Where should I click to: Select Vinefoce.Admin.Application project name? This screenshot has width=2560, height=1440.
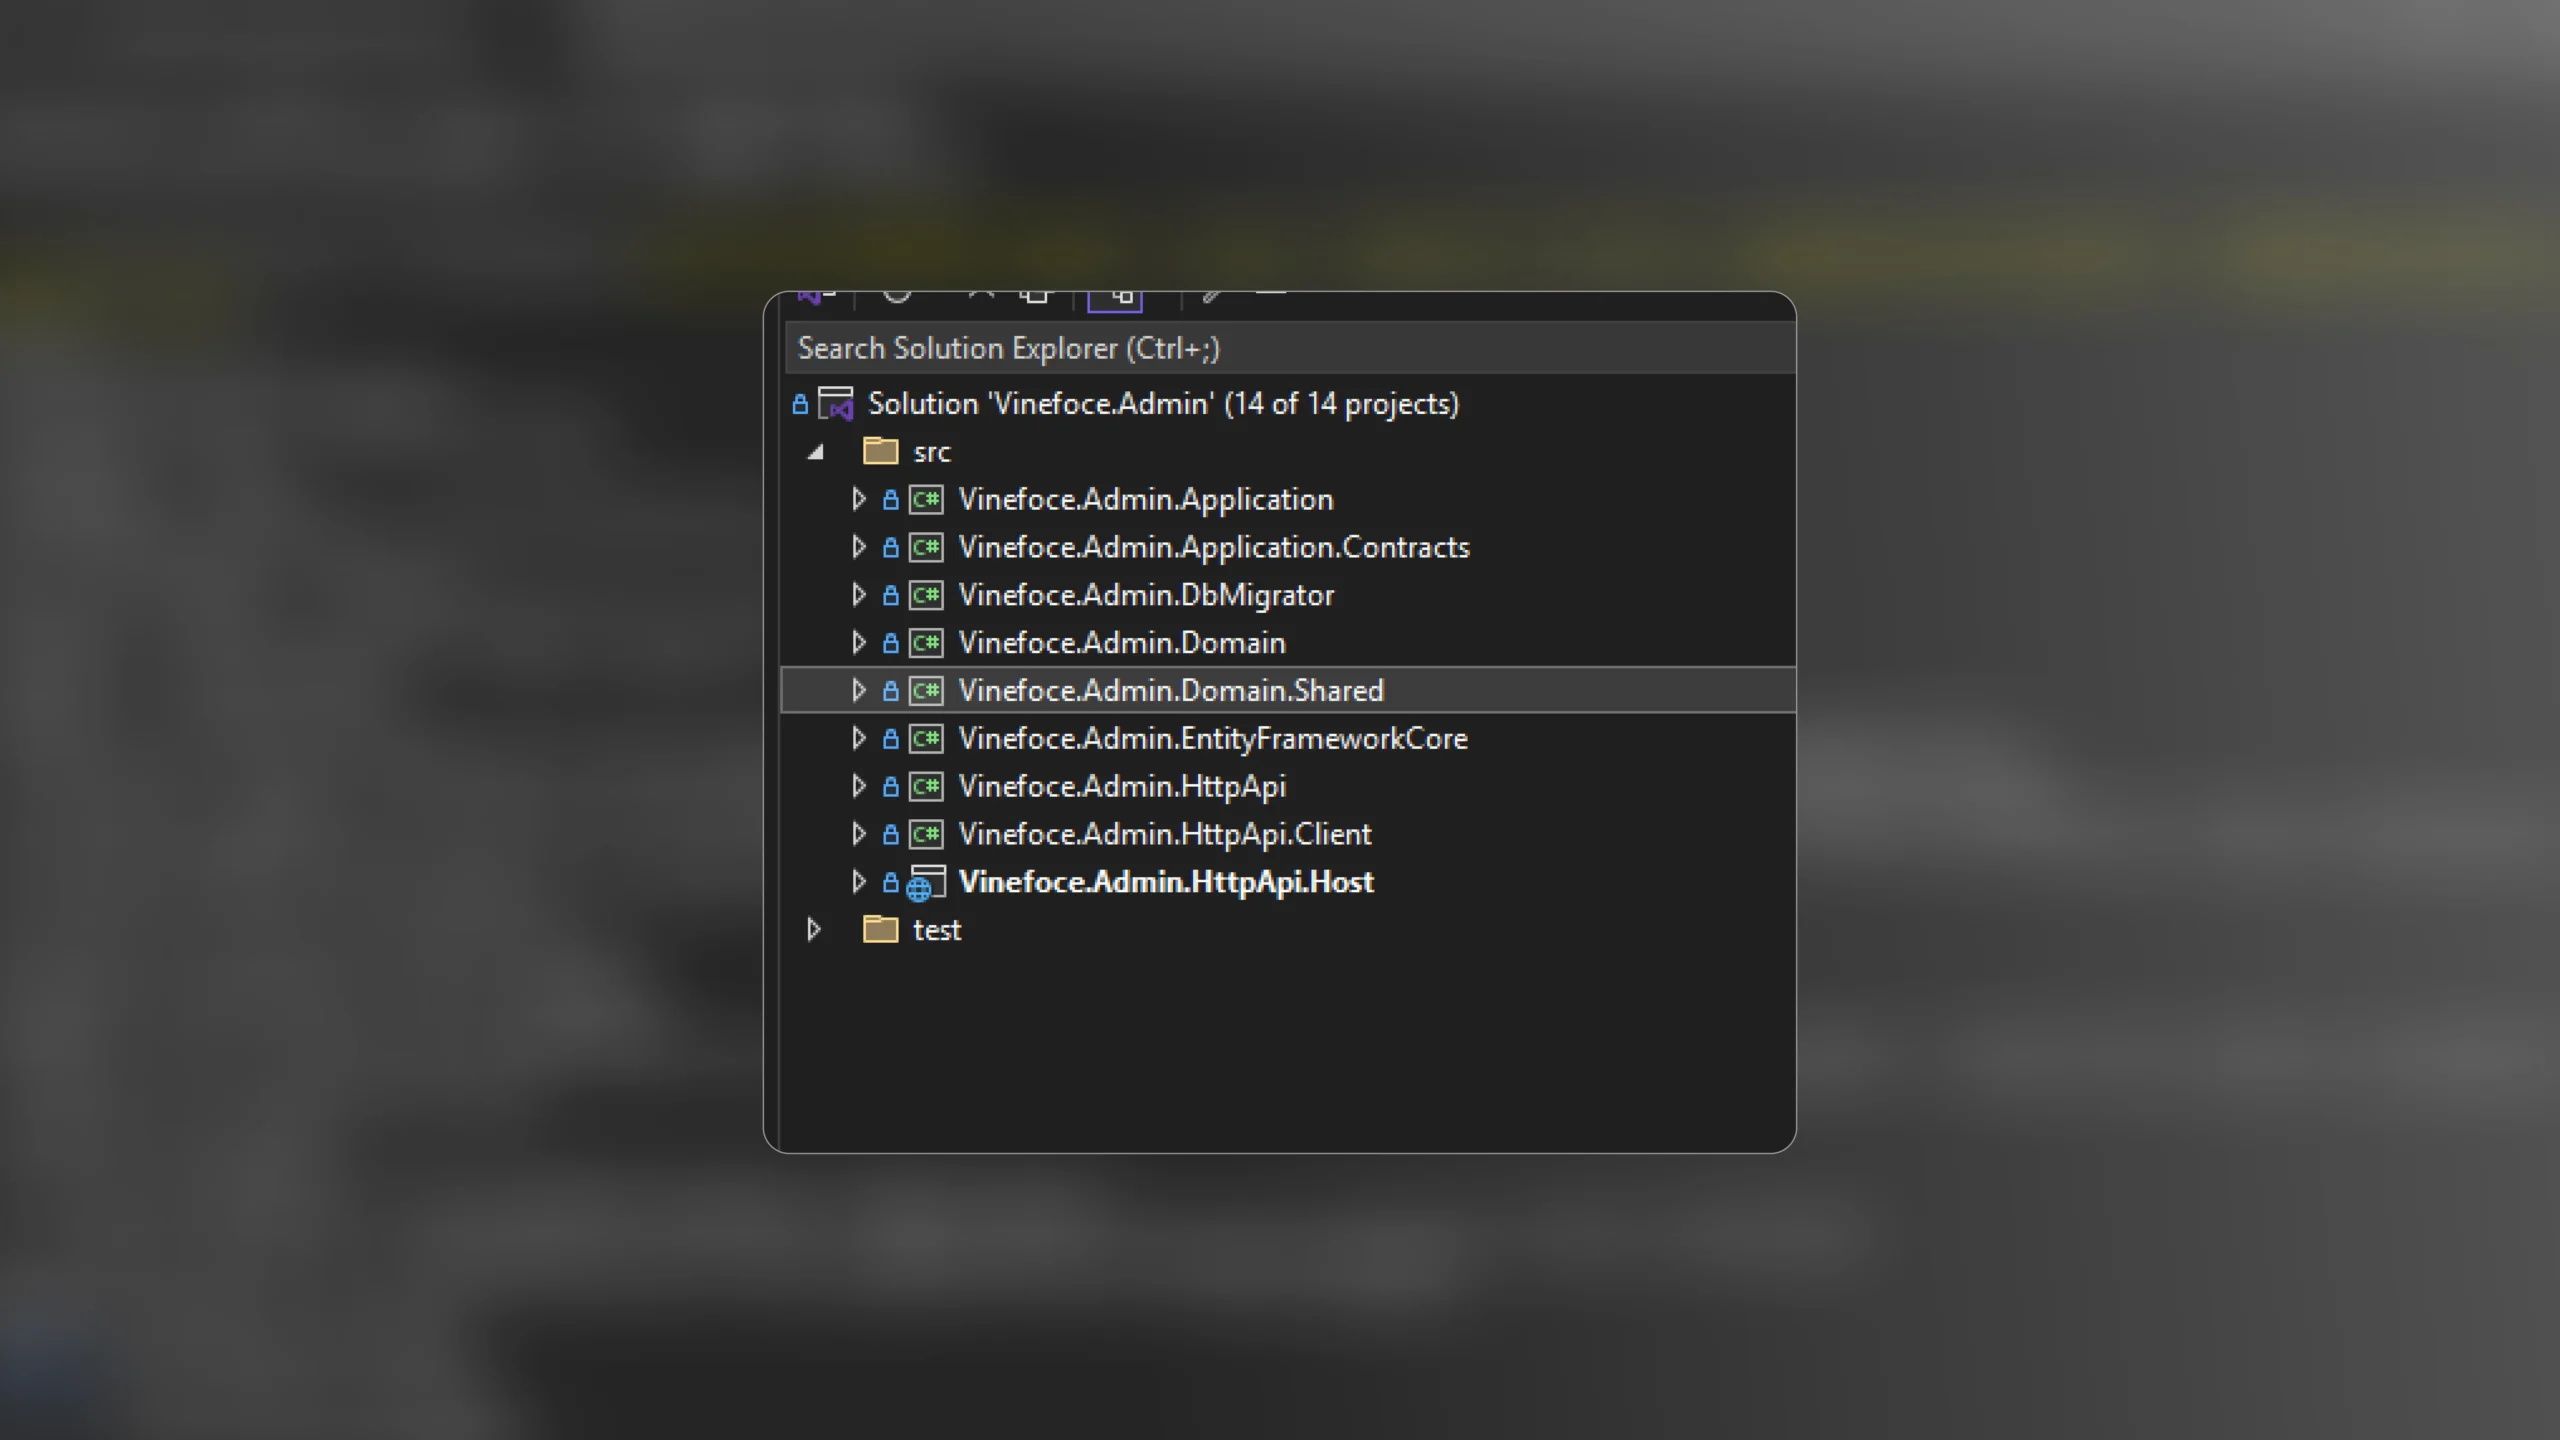(x=1146, y=500)
